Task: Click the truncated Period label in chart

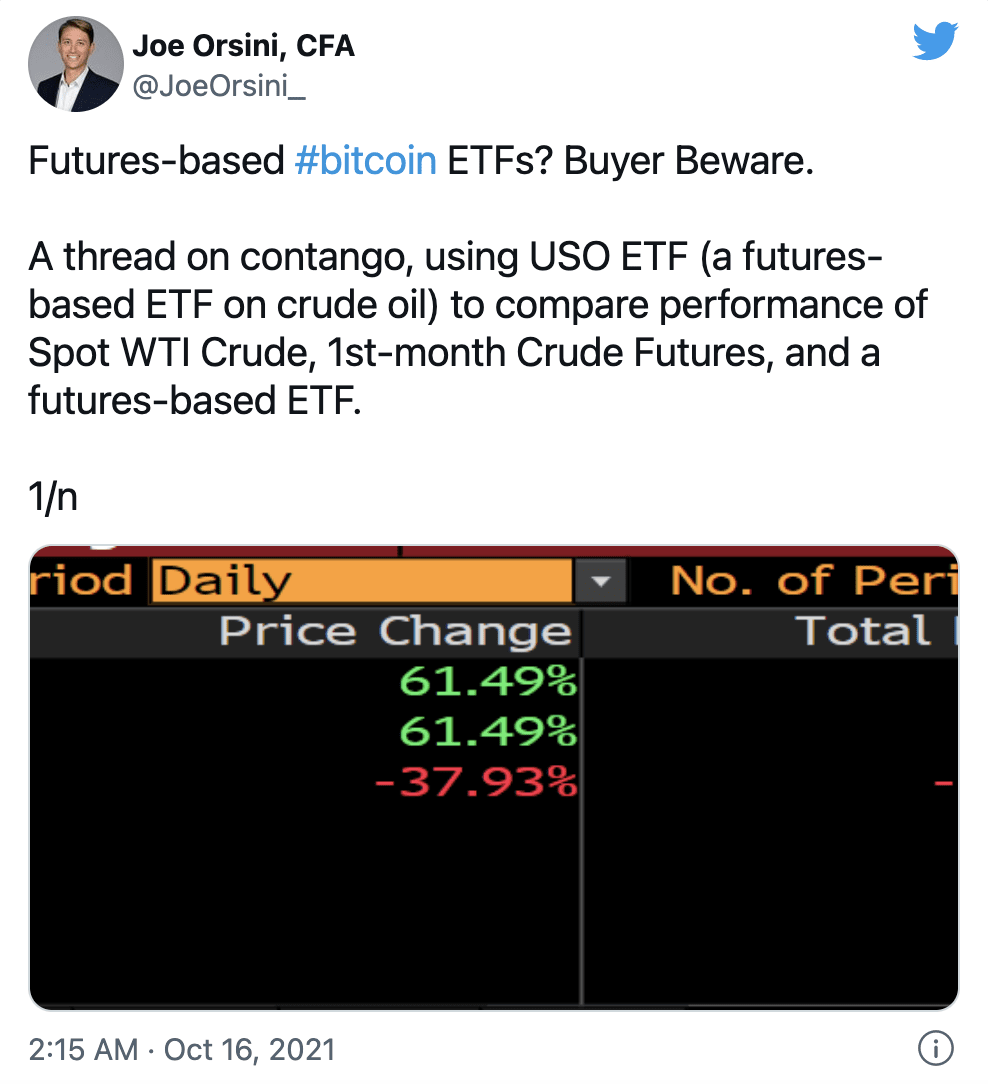Action: [80, 580]
